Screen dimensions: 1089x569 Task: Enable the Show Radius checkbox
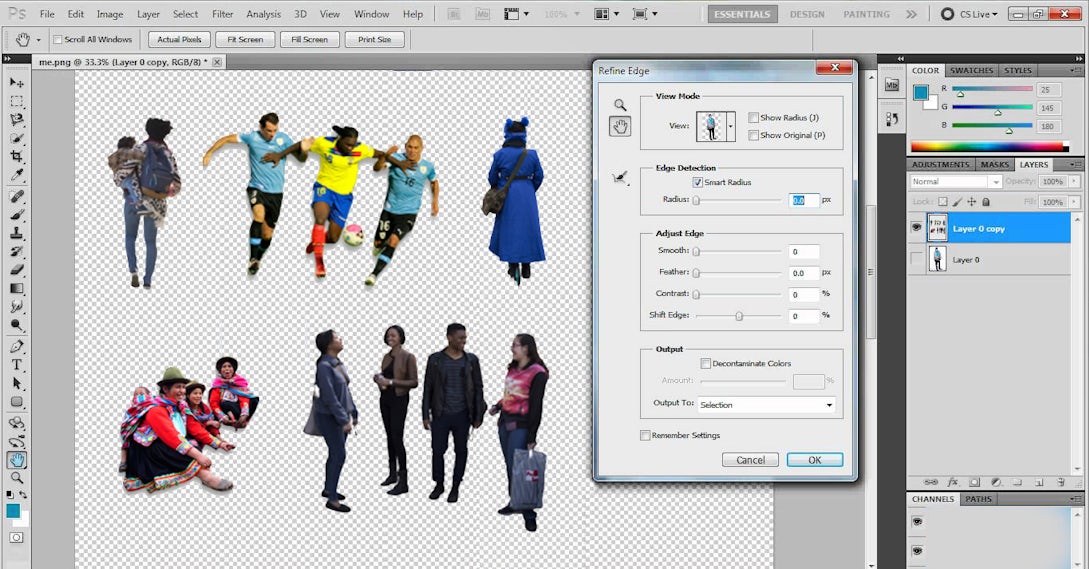coord(754,118)
